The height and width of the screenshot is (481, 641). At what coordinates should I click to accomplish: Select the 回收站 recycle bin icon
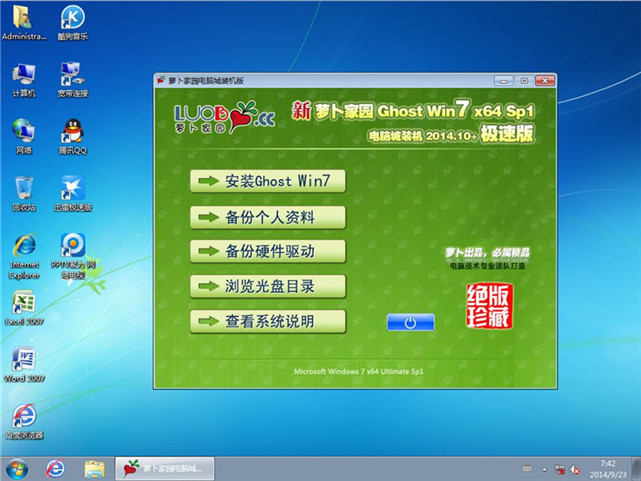point(24,194)
